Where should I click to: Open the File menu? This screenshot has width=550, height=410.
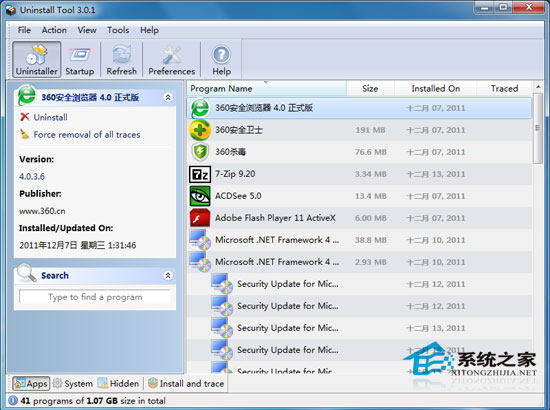coord(24,30)
